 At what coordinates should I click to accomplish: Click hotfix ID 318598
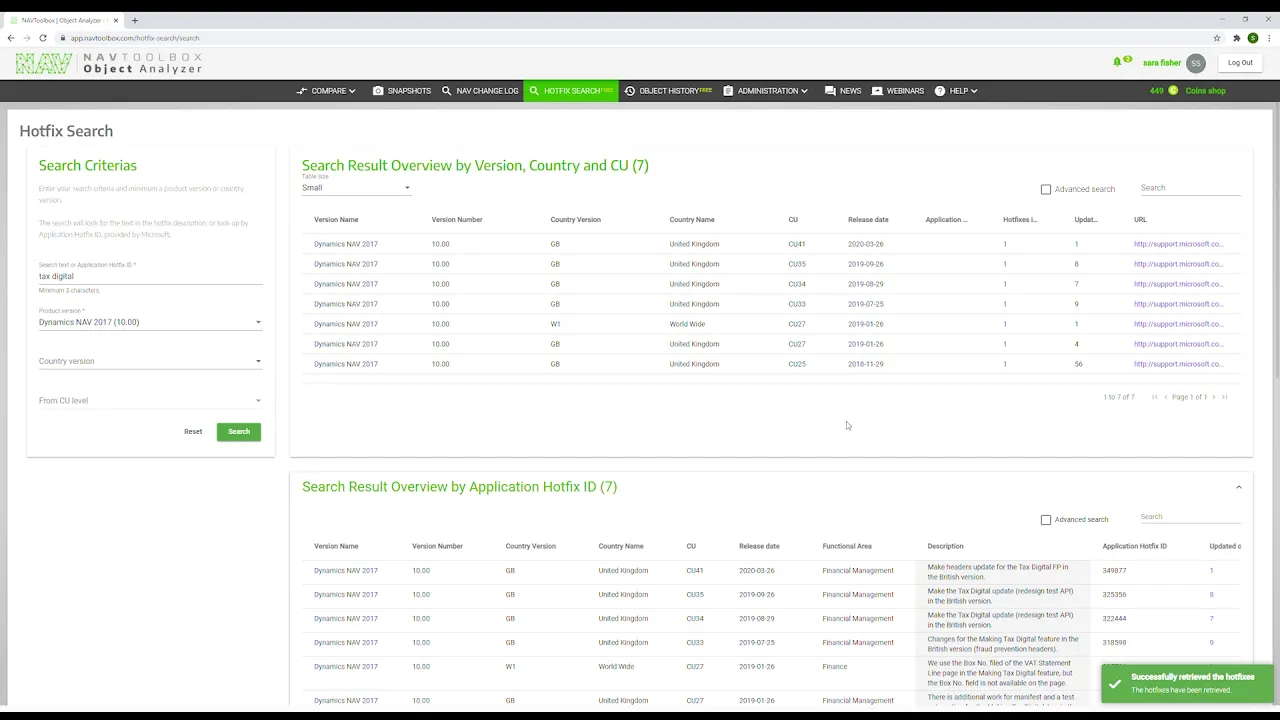click(1114, 643)
